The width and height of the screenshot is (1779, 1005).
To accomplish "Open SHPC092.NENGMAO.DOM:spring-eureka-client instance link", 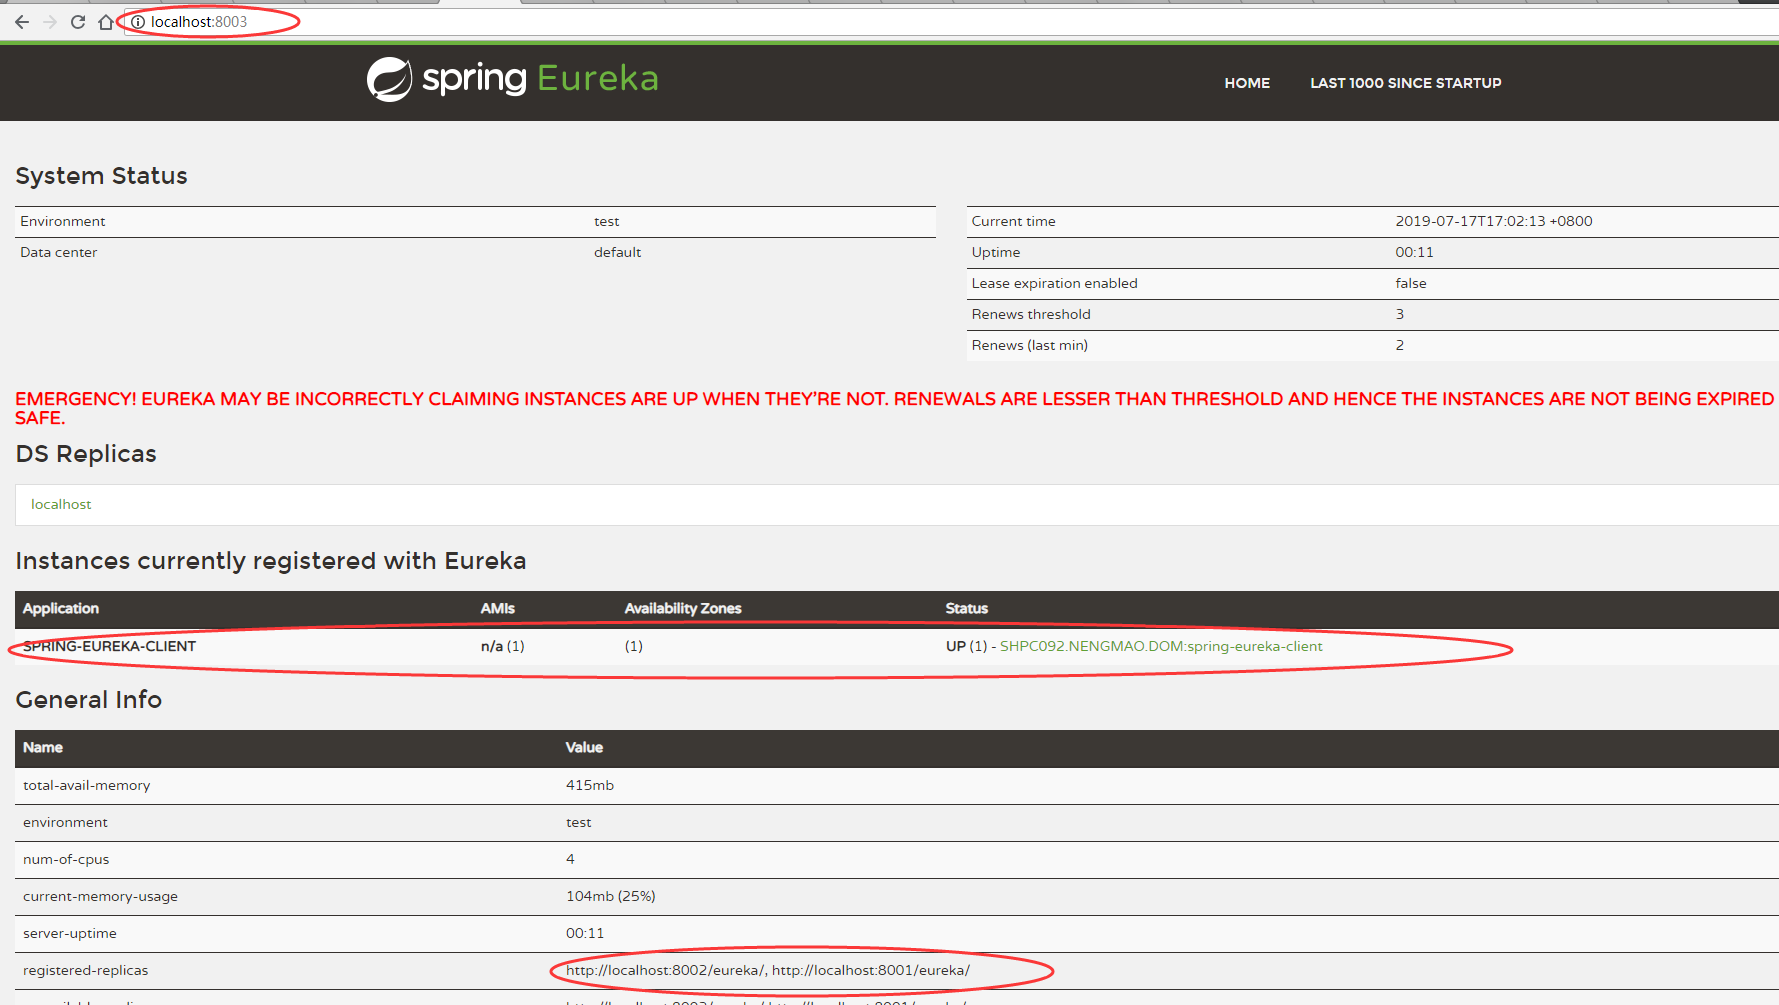I will click(x=1161, y=646).
